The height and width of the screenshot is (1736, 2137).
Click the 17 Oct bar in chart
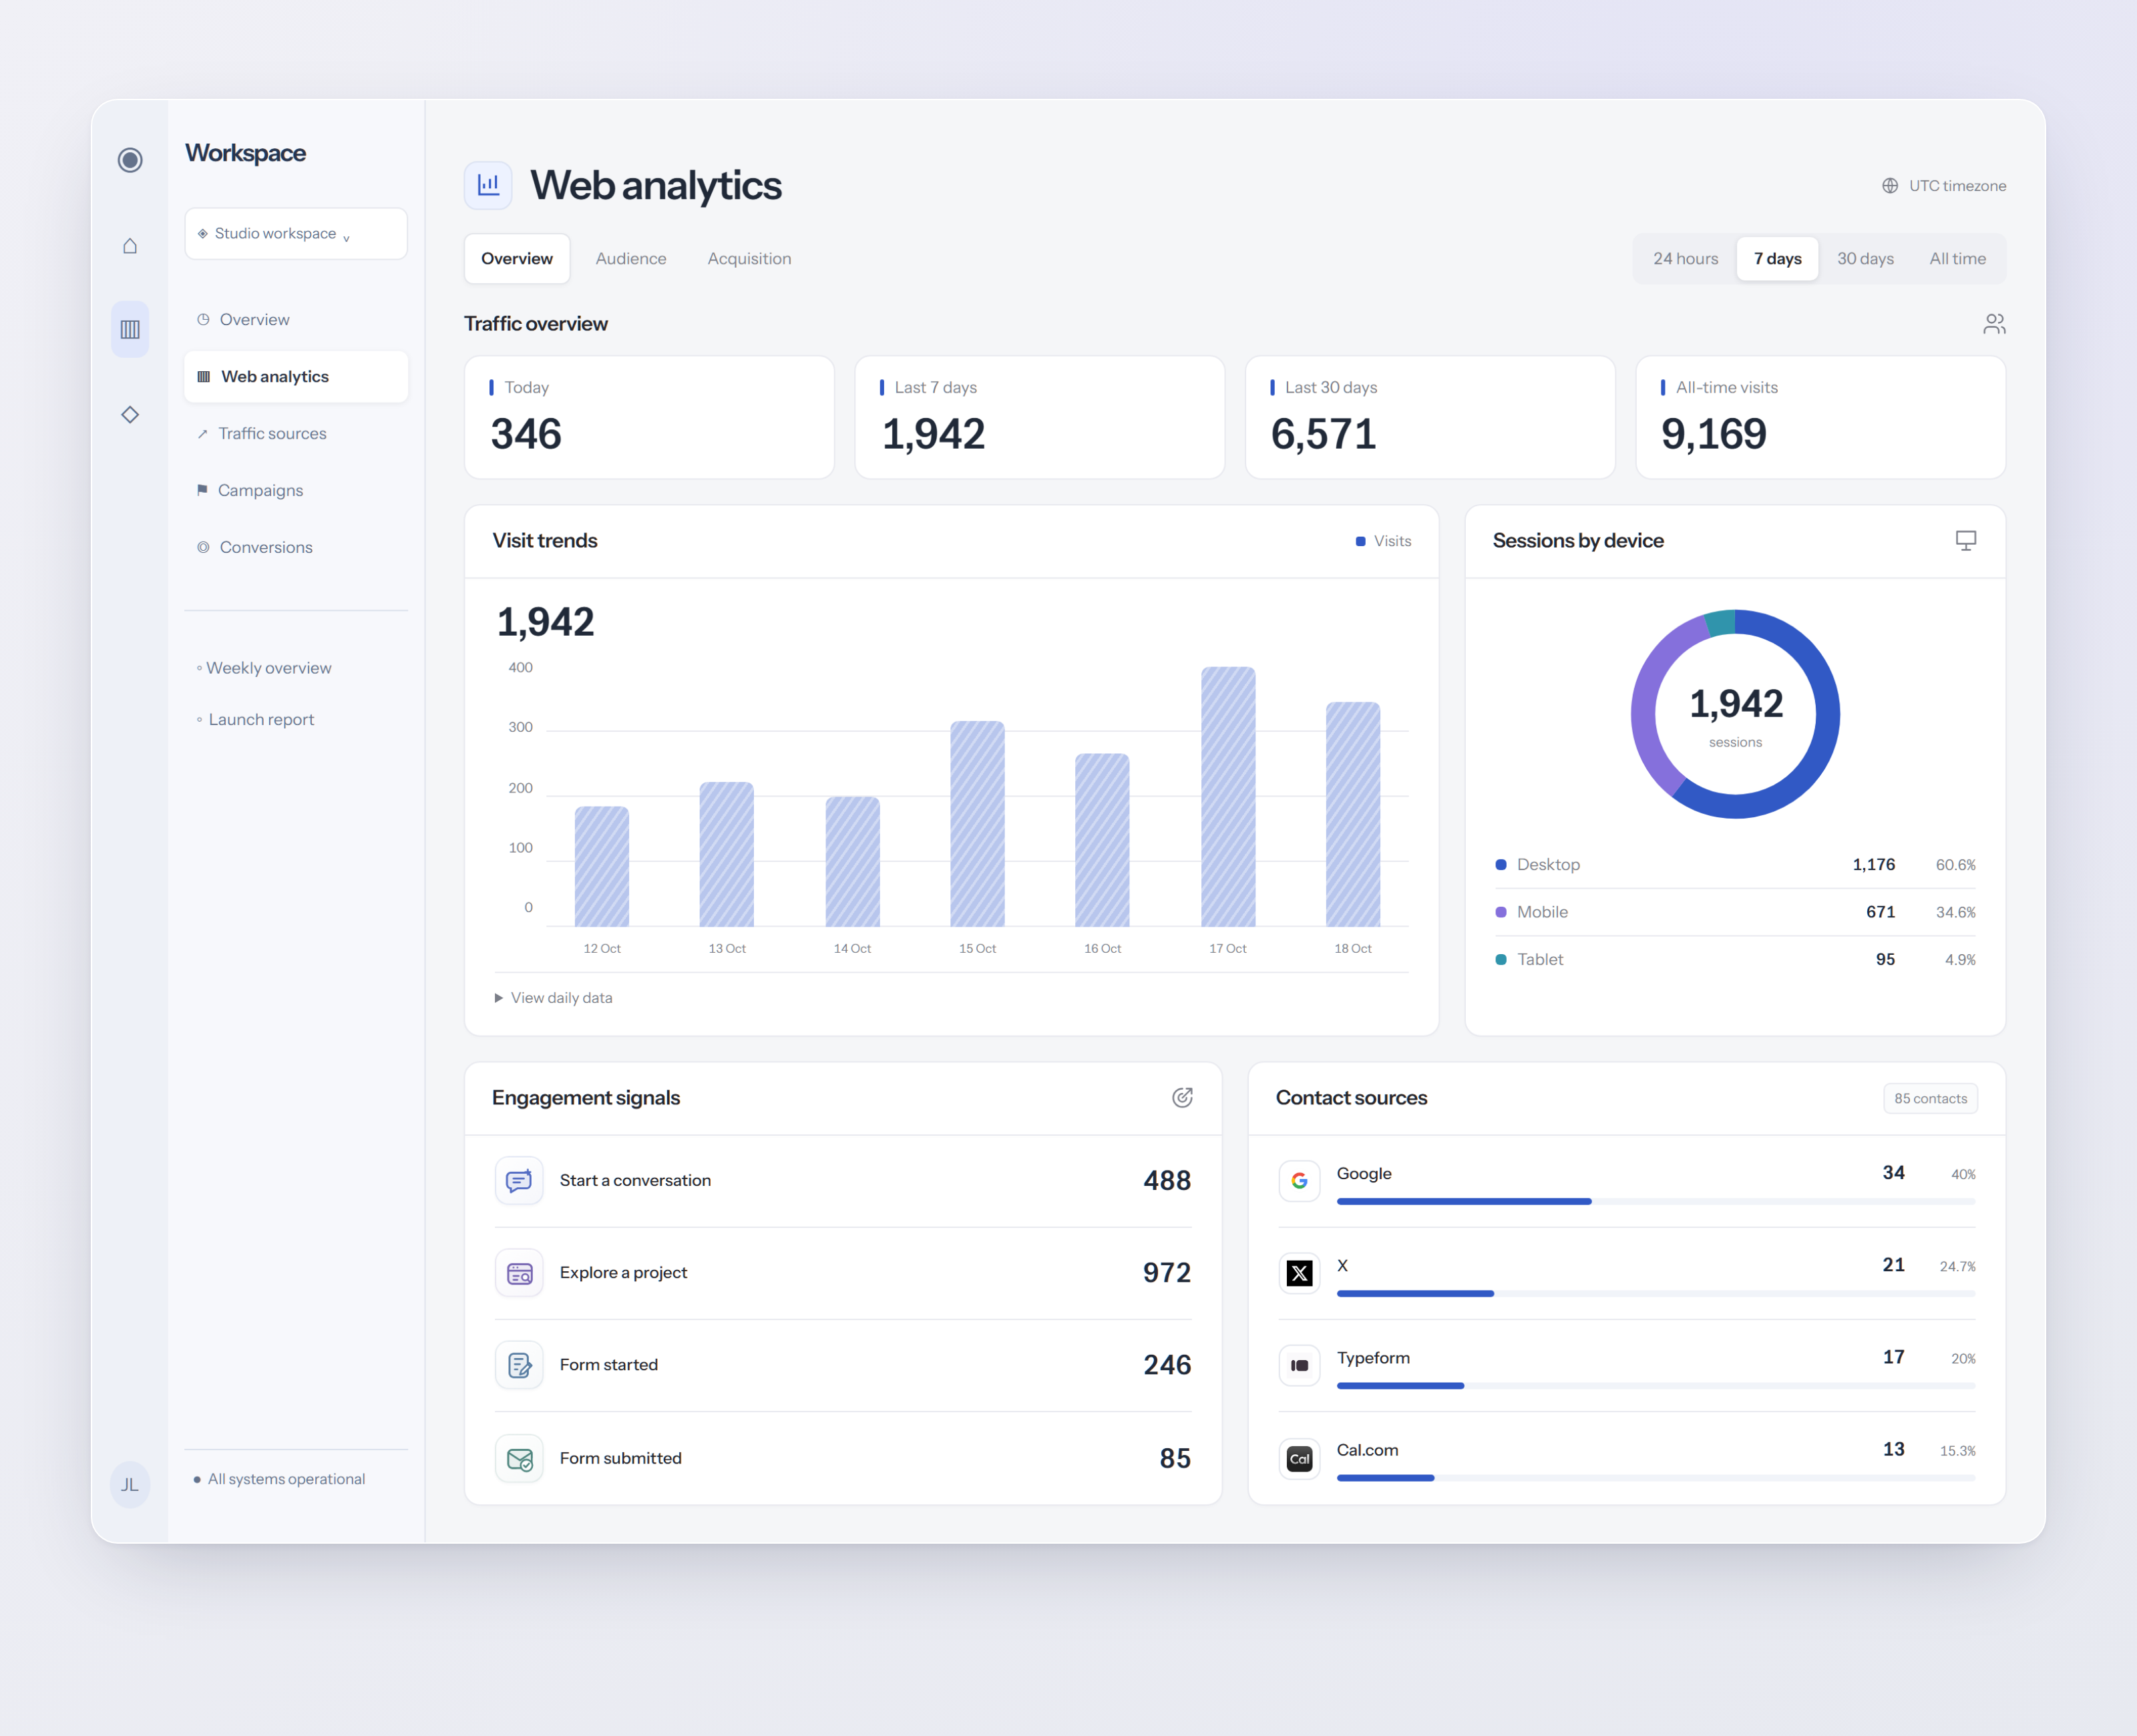pos(1228,797)
